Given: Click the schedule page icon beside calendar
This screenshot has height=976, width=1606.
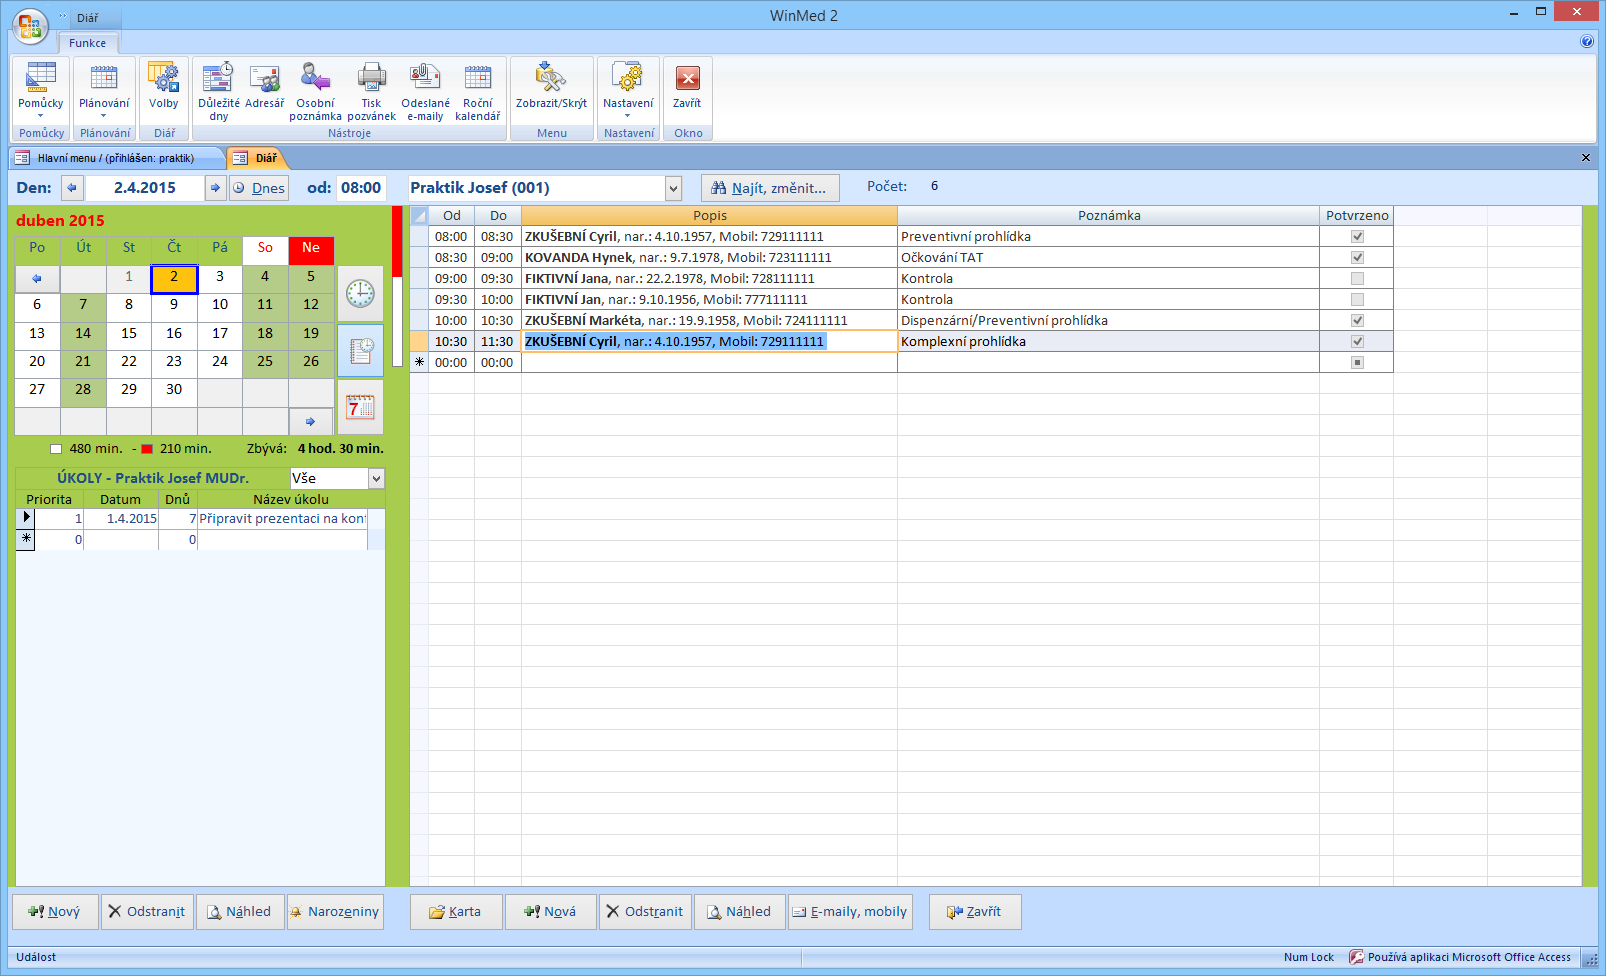Looking at the screenshot, I should 360,350.
